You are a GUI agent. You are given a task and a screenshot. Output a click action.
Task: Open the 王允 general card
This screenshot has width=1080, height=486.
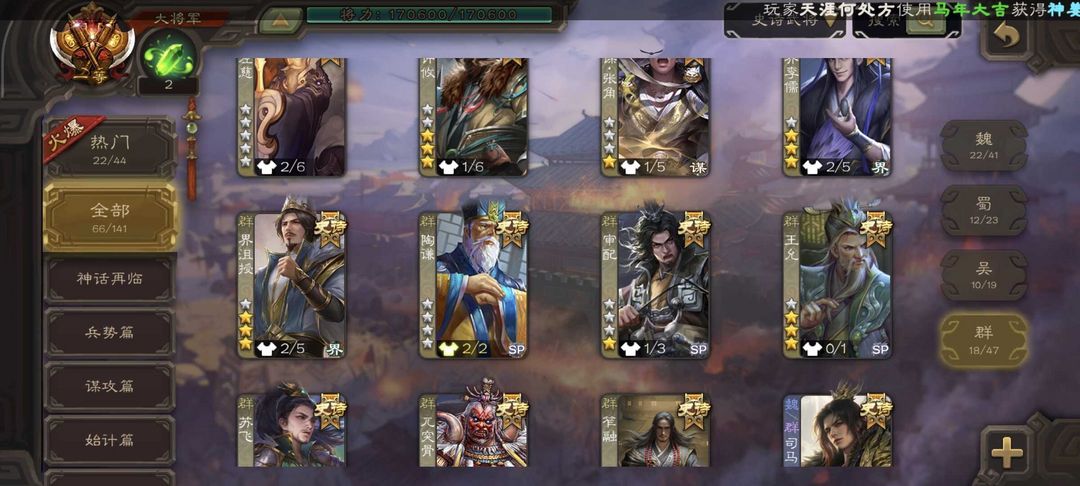point(838,286)
